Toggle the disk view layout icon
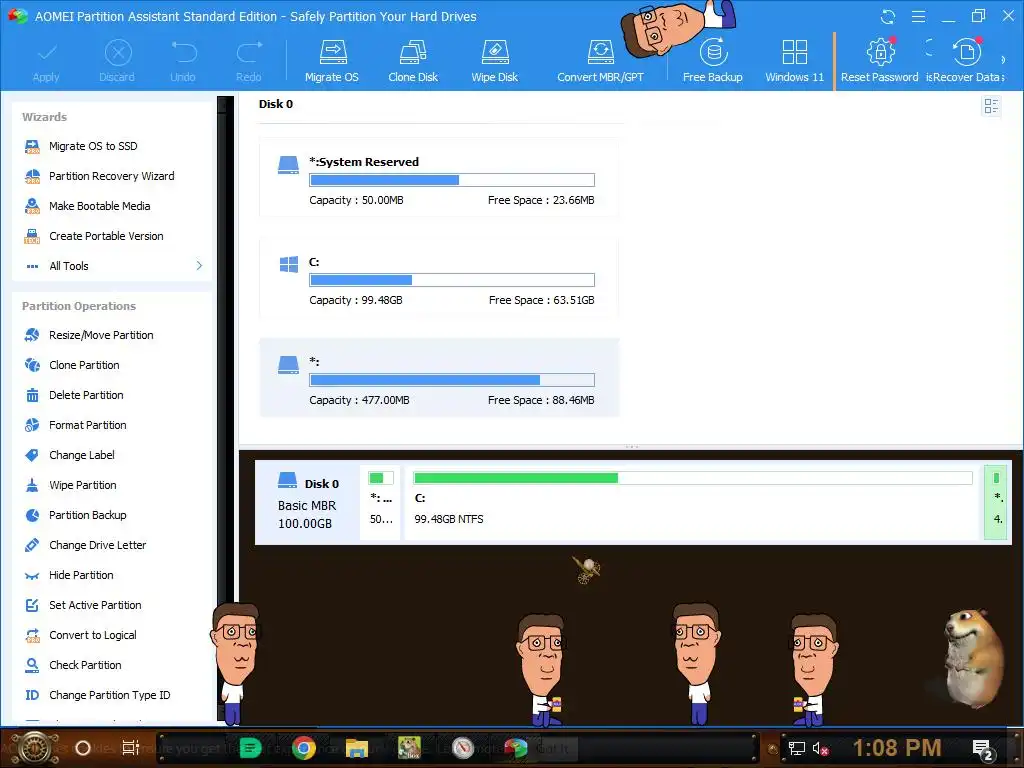The height and width of the screenshot is (768, 1024). click(991, 106)
